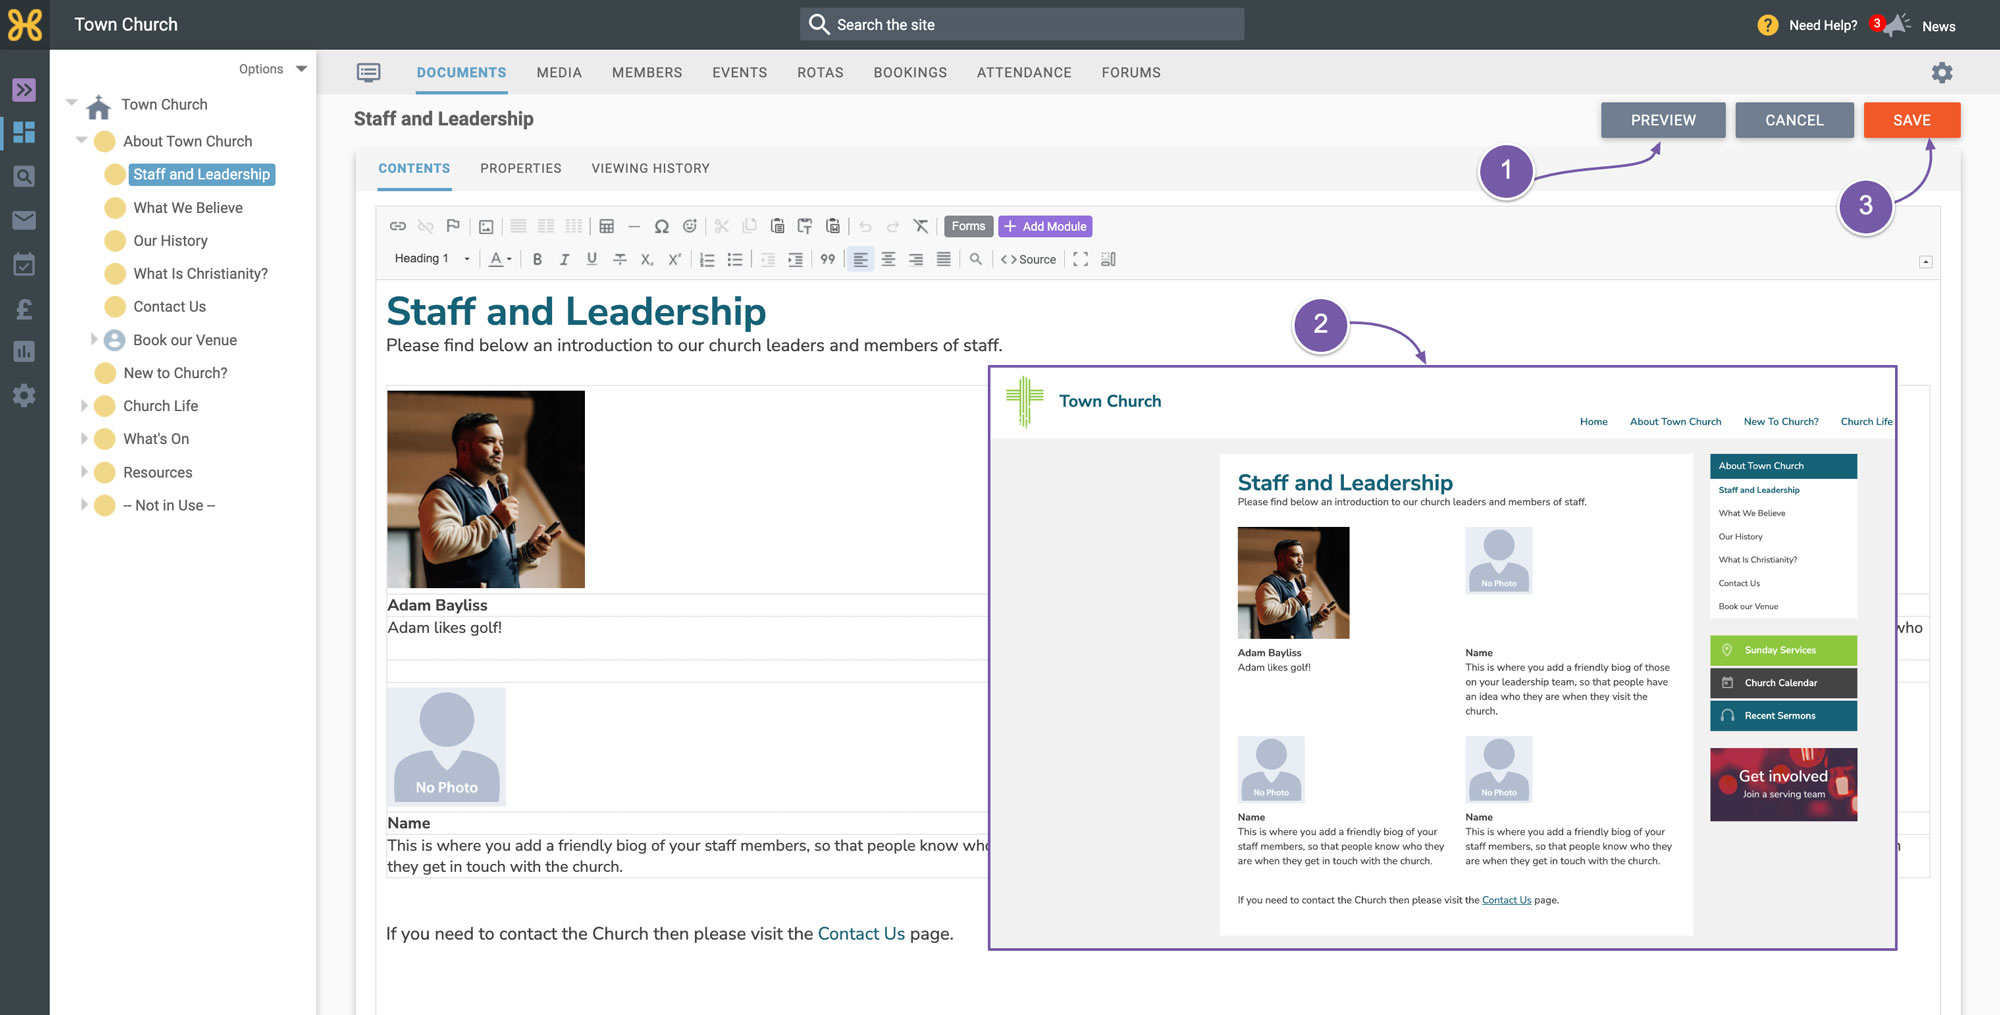The height and width of the screenshot is (1015, 2000).
Task: Open the Rotas tab
Action: pos(820,73)
